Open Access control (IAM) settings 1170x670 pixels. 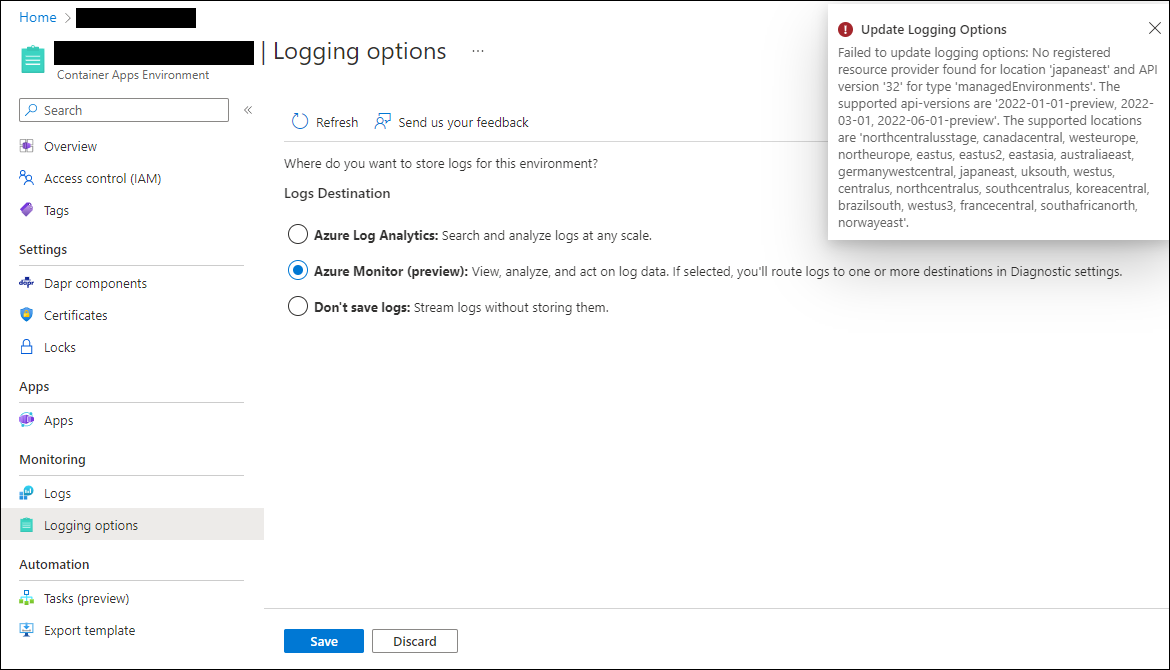[103, 178]
